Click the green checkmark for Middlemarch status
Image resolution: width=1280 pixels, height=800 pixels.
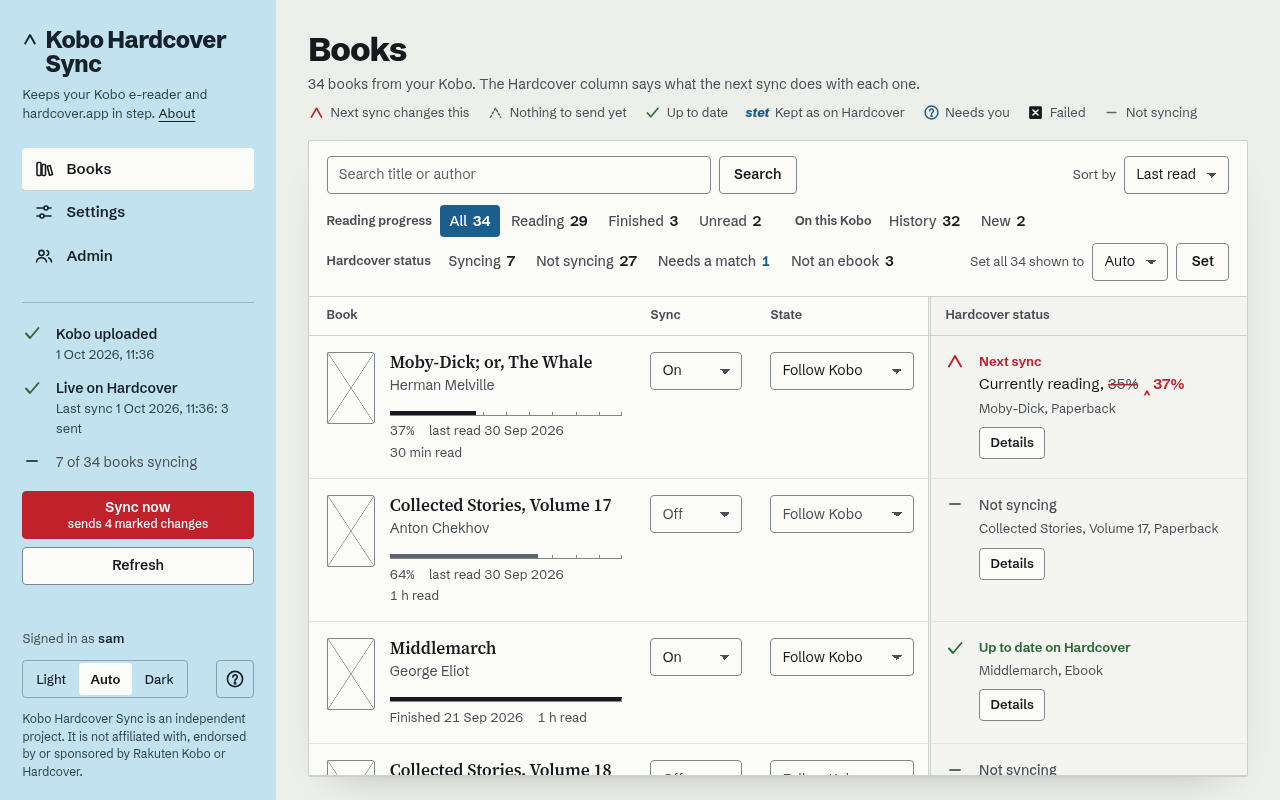[955, 648]
